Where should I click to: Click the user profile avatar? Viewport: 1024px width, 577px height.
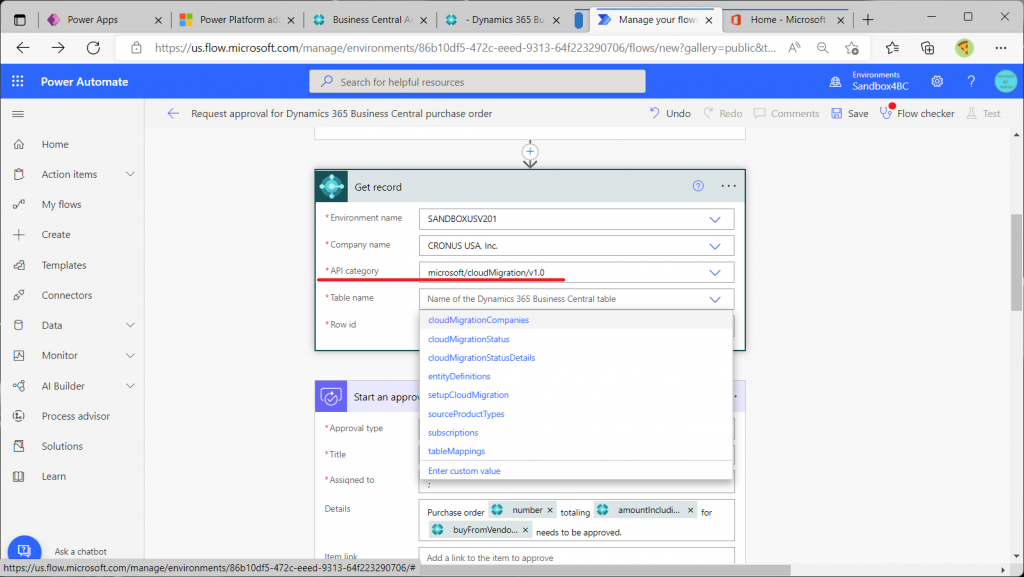(1006, 82)
